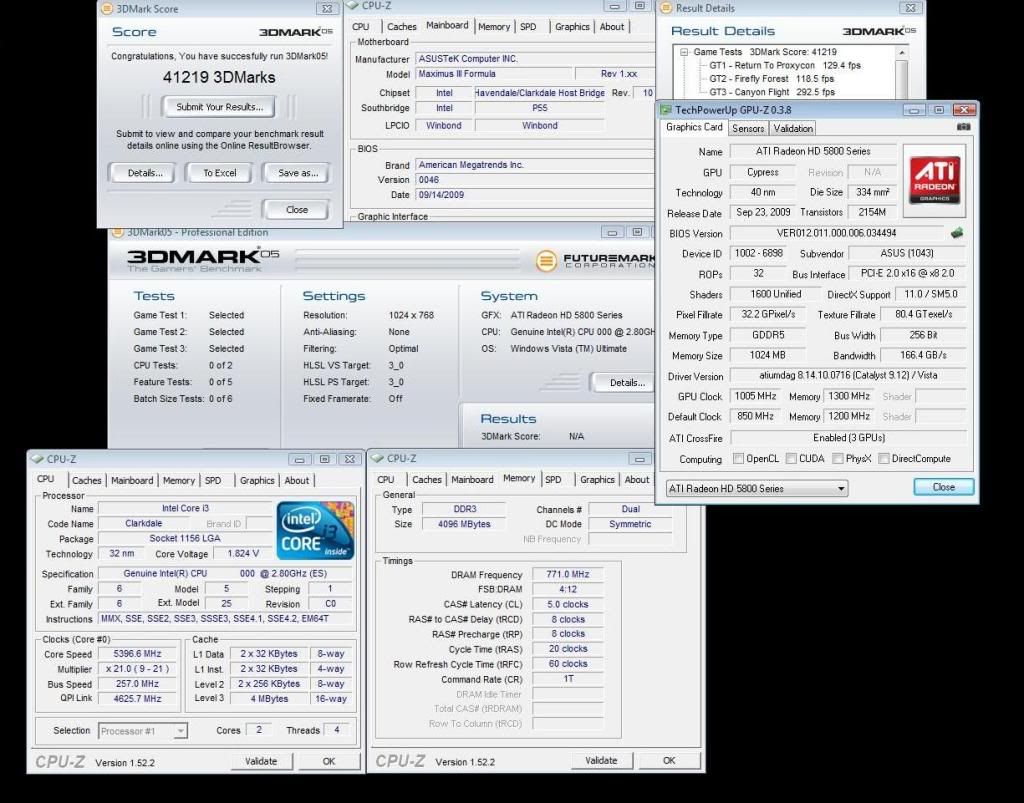Switch to the CPU tab in the CPU-Z Memory window
The width and height of the screenshot is (1024, 803).
point(385,480)
